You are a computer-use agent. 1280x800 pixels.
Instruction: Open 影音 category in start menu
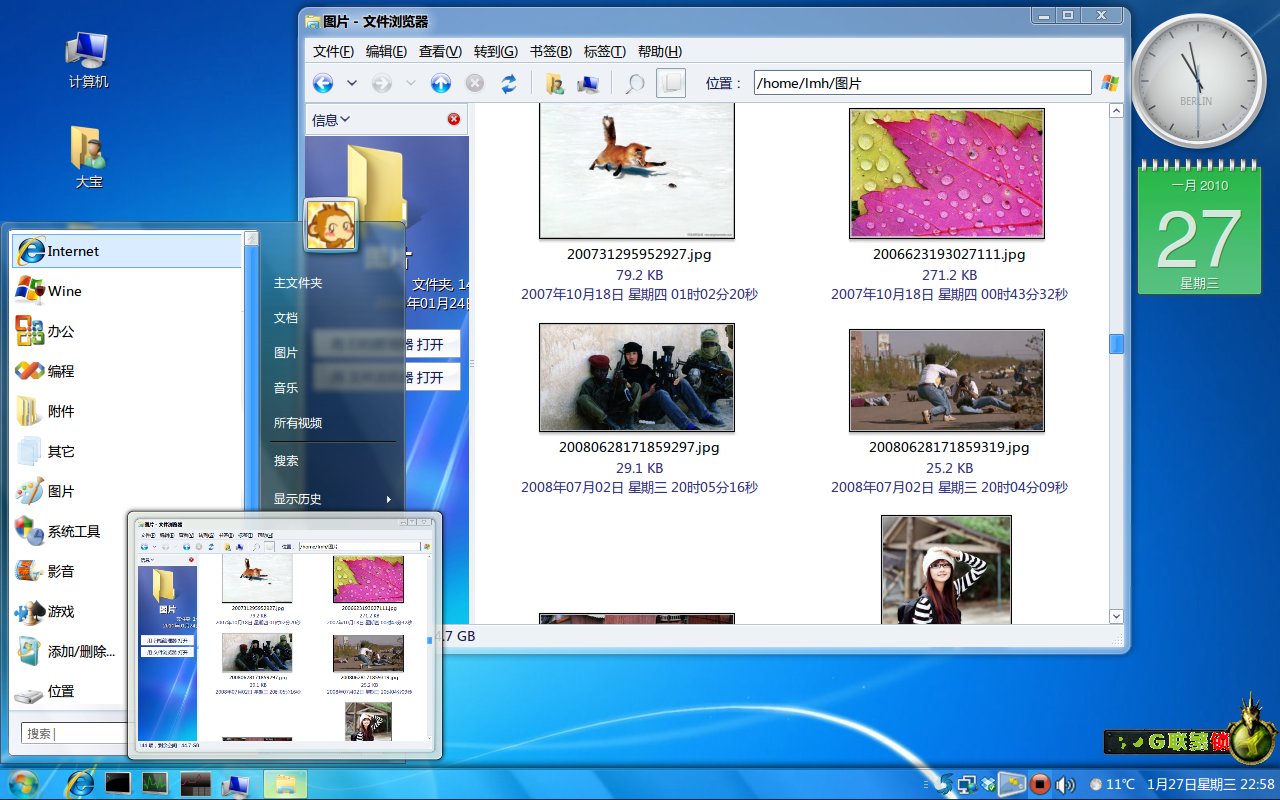pos(72,571)
